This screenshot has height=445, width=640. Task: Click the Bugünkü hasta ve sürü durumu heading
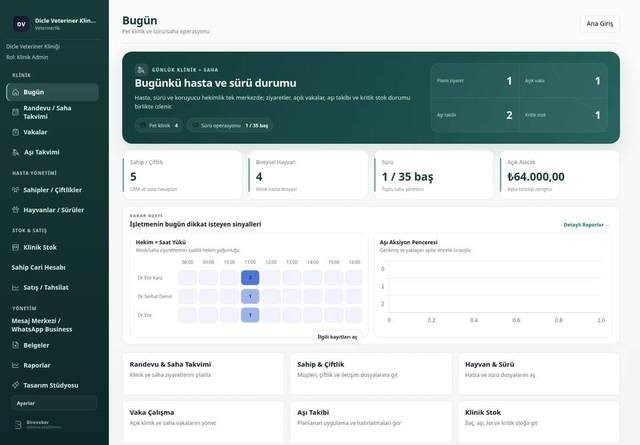[x=216, y=83]
